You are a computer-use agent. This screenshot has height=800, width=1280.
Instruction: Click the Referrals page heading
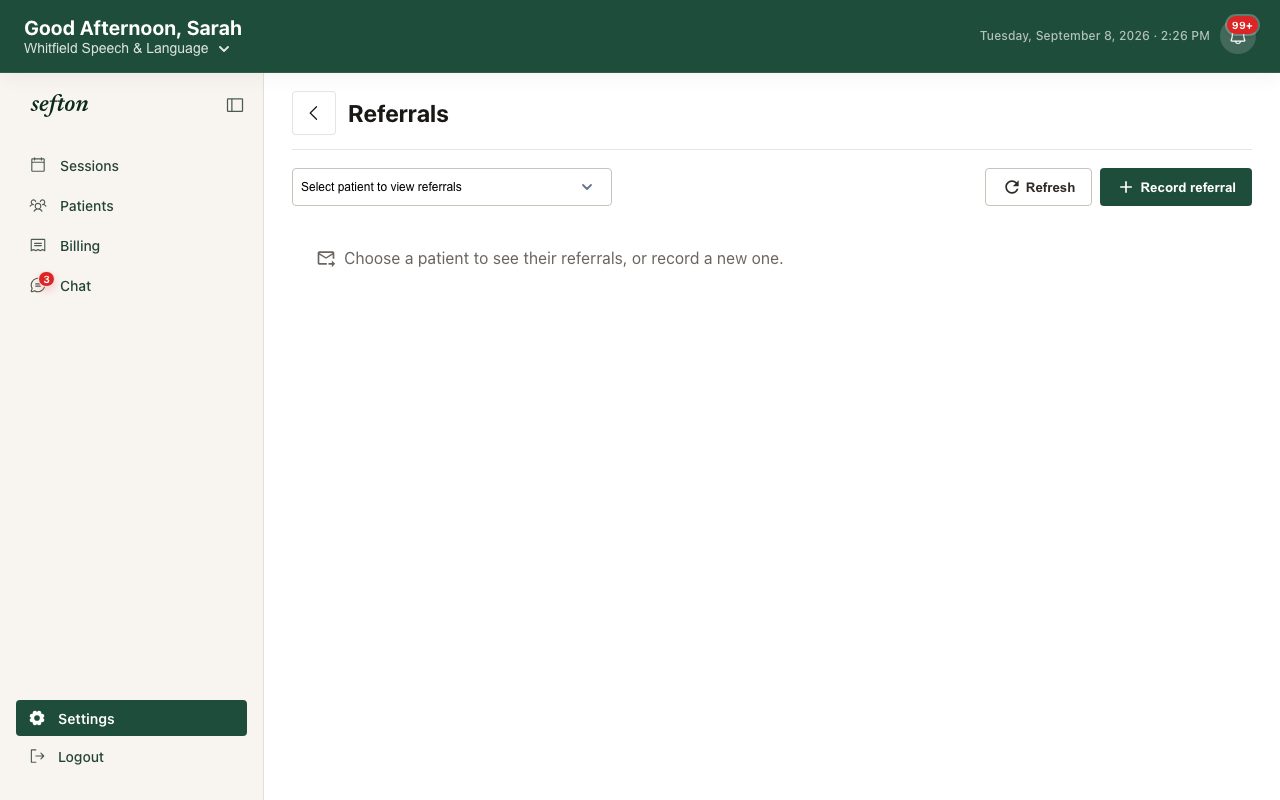[398, 114]
